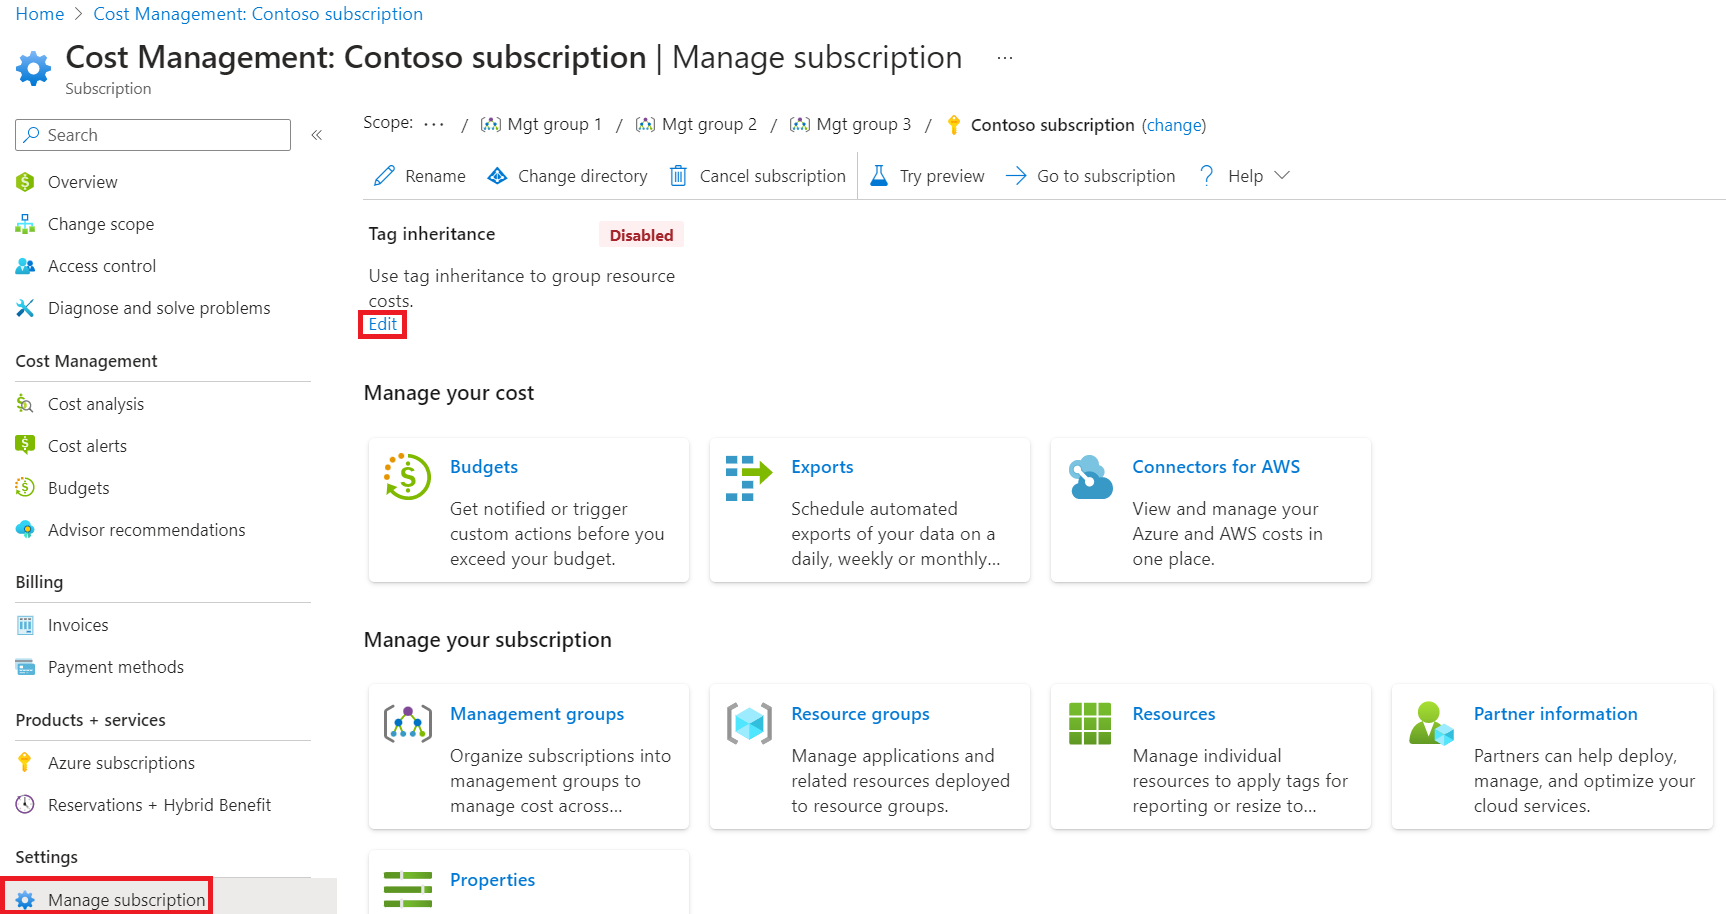This screenshot has width=1726, height=914.
Task: Click the Try preview flask icon
Action: click(x=879, y=176)
